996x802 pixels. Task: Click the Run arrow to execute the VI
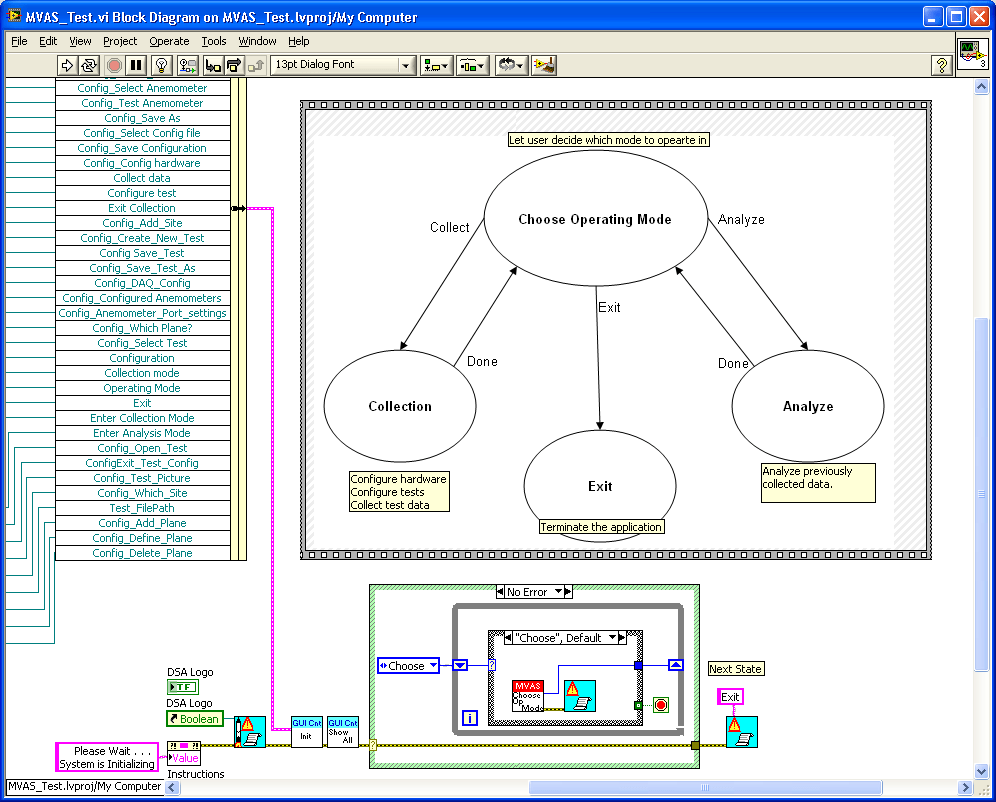click(66, 66)
